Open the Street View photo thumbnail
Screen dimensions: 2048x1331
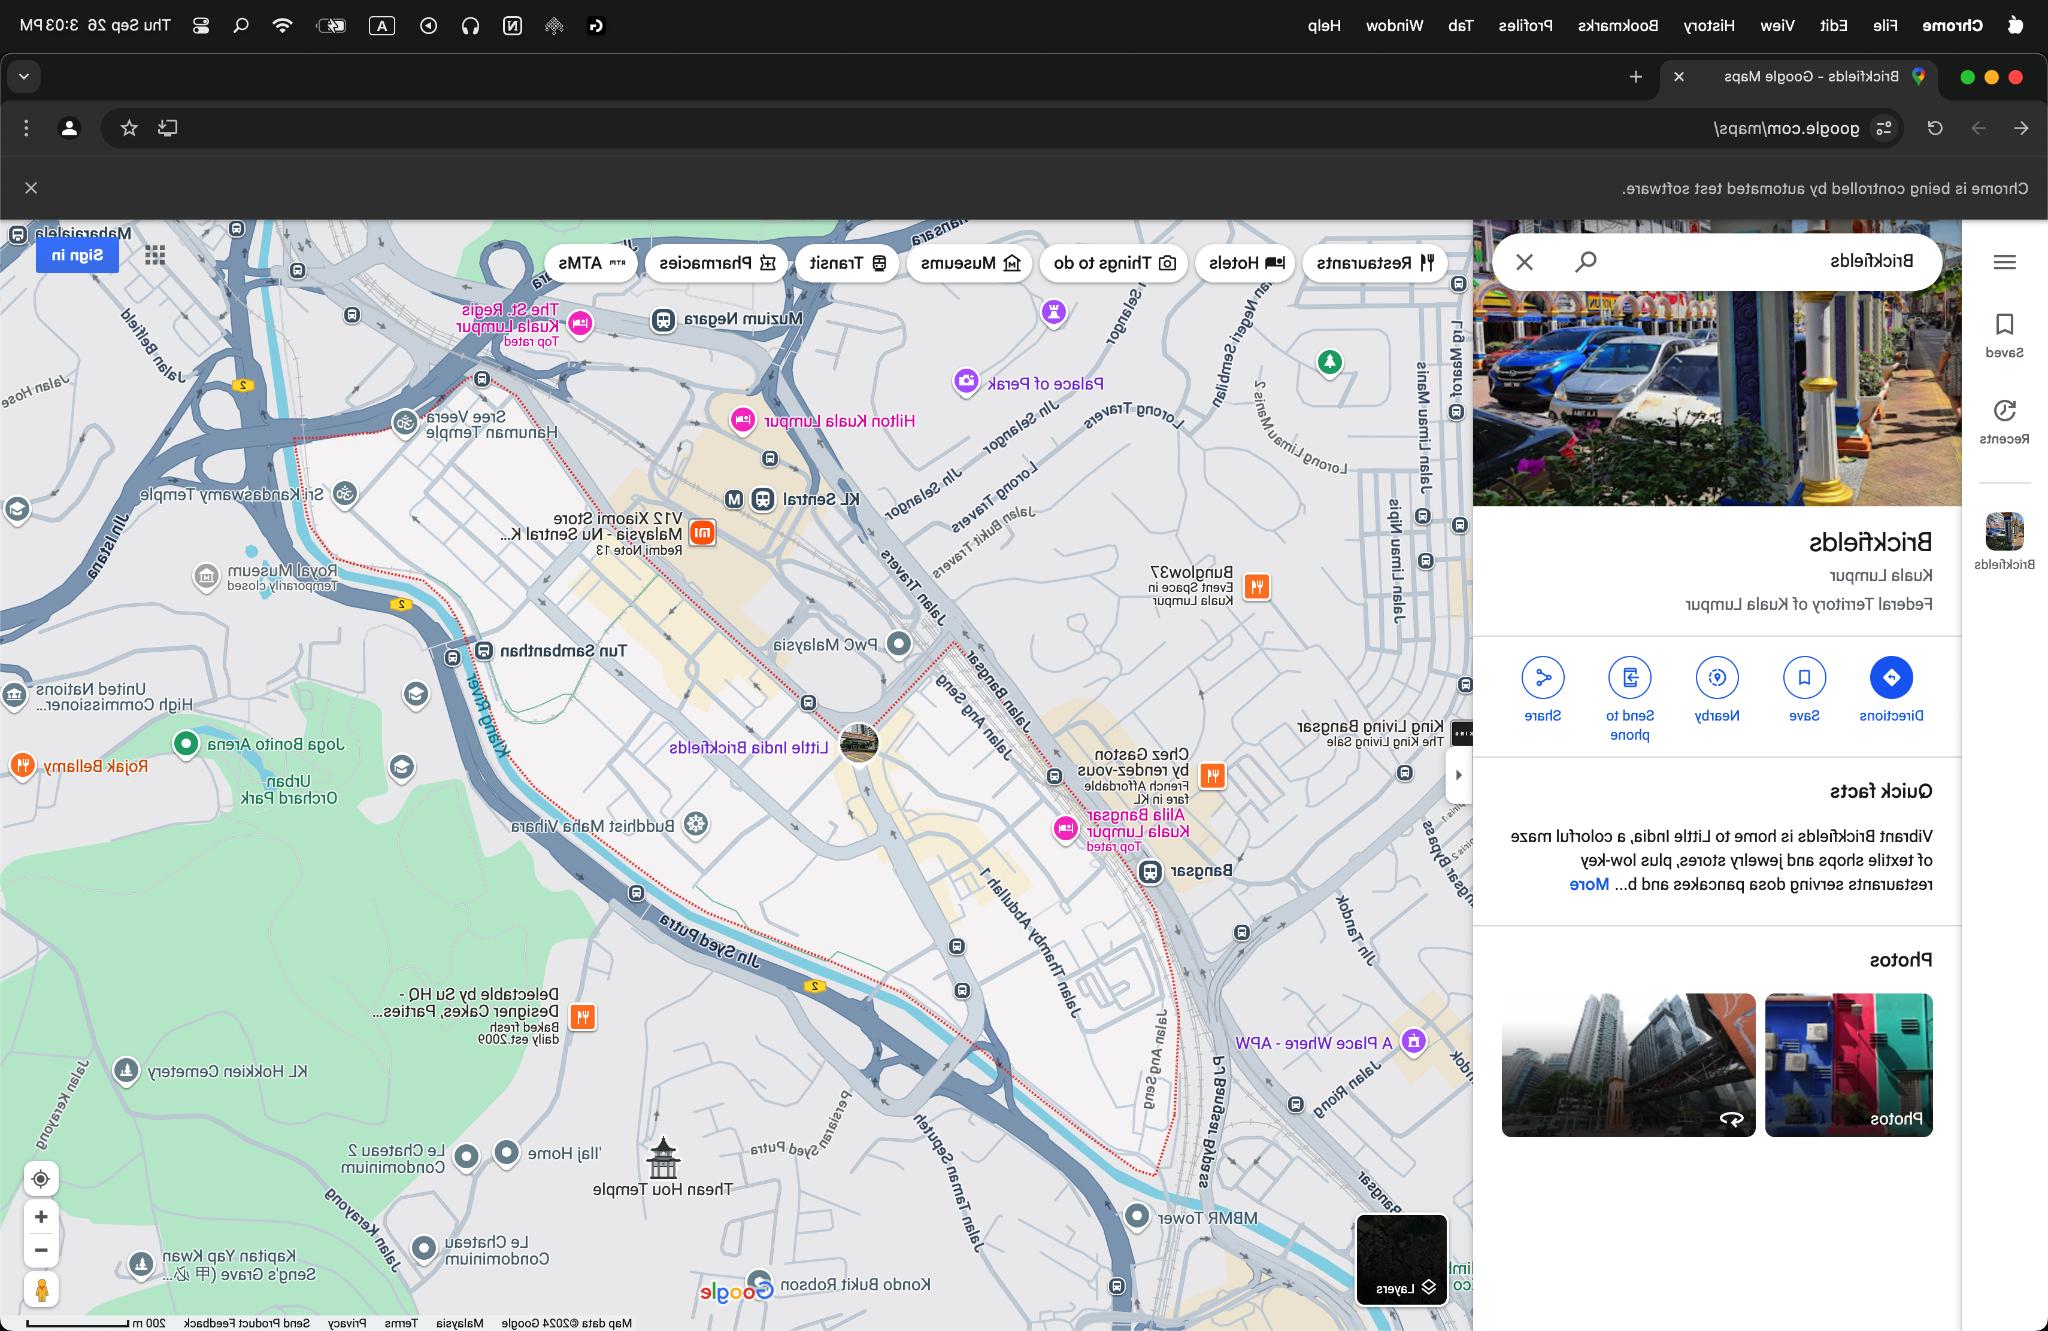(x=1628, y=1065)
